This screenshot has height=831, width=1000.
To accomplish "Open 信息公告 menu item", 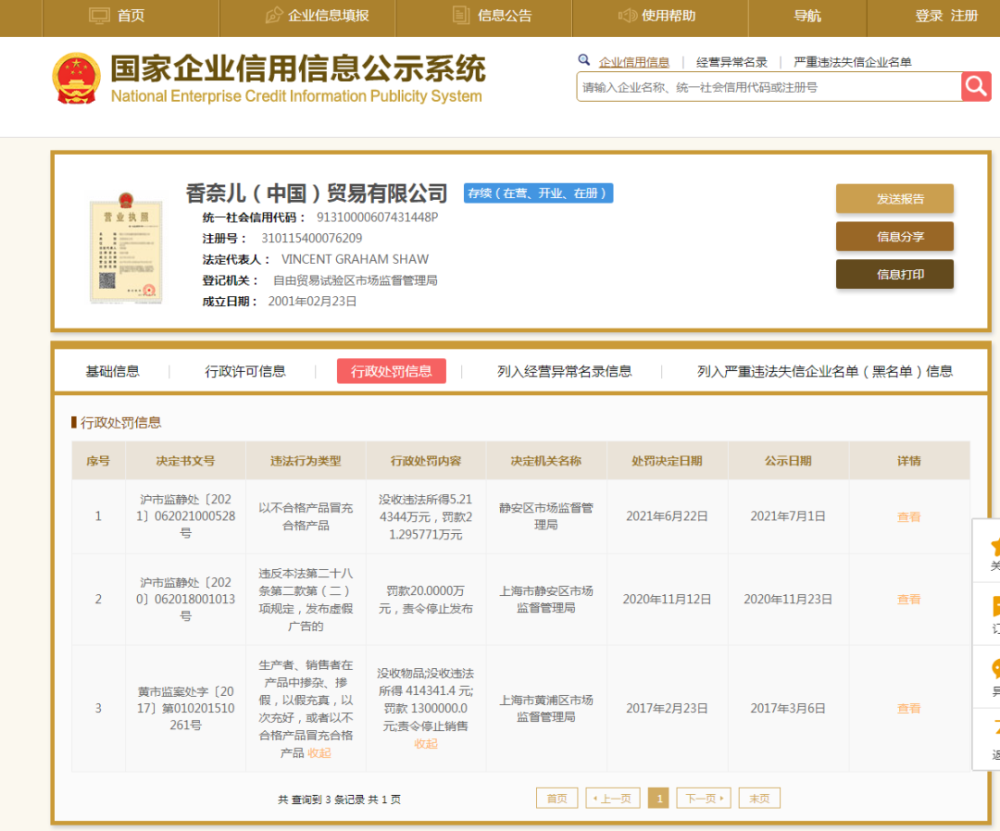I will pyautogui.click(x=504, y=15).
